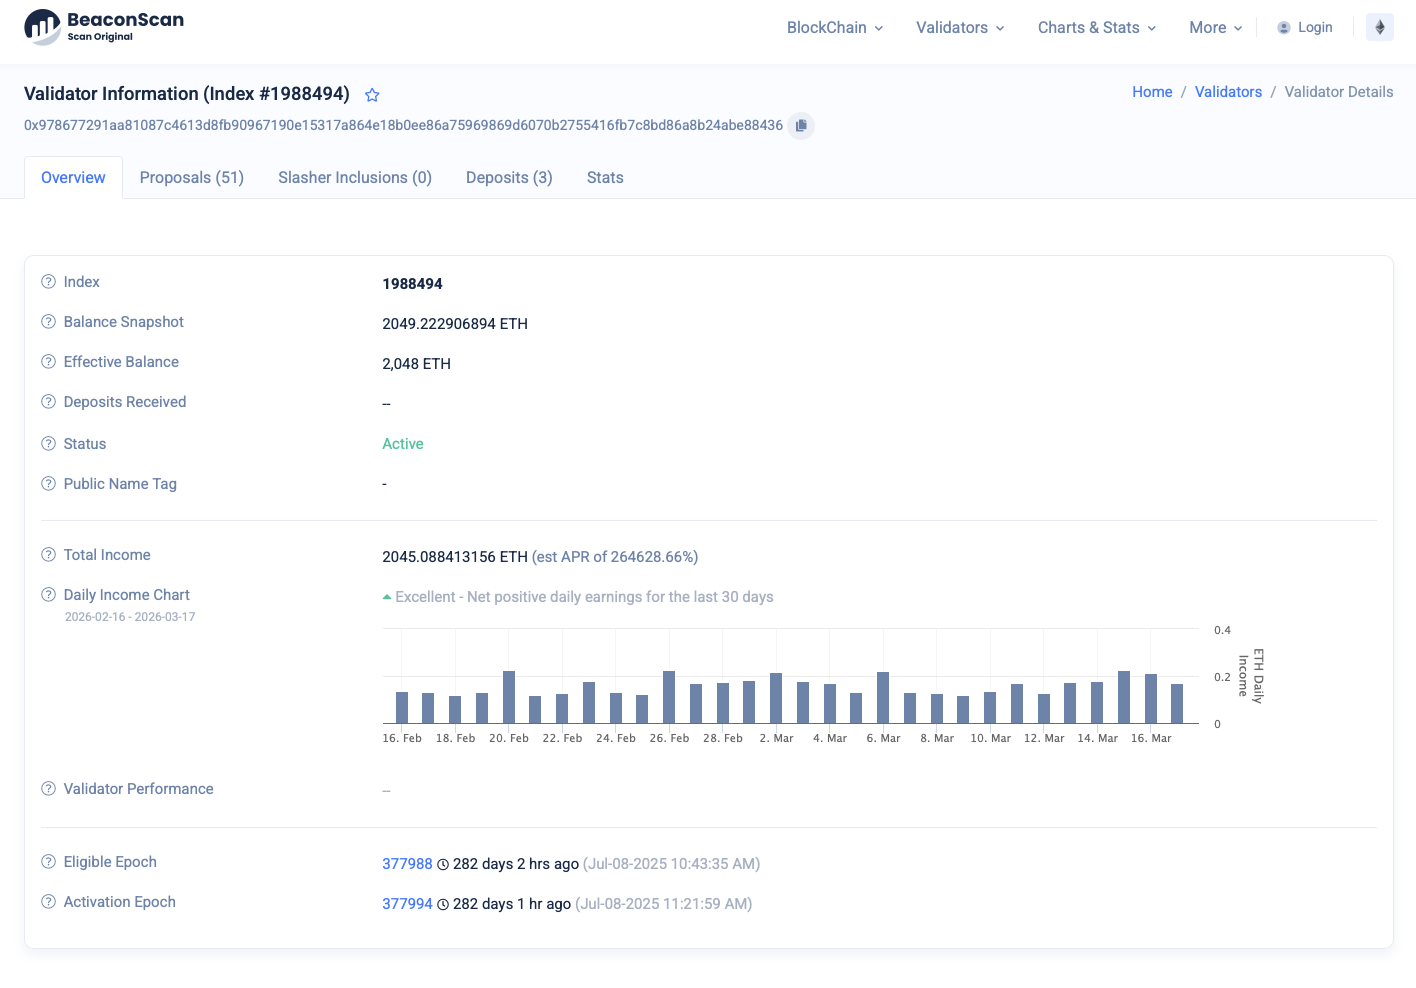This screenshot has width=1416, height=988.
Task: Click index value 1988494
Action: (x=412, y=284)
